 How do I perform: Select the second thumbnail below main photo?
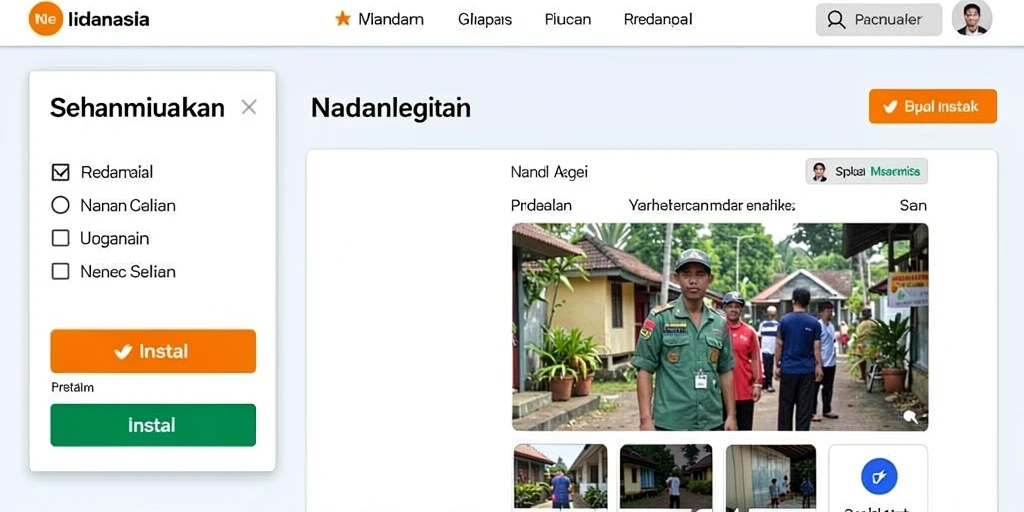(x=665, y=477)
